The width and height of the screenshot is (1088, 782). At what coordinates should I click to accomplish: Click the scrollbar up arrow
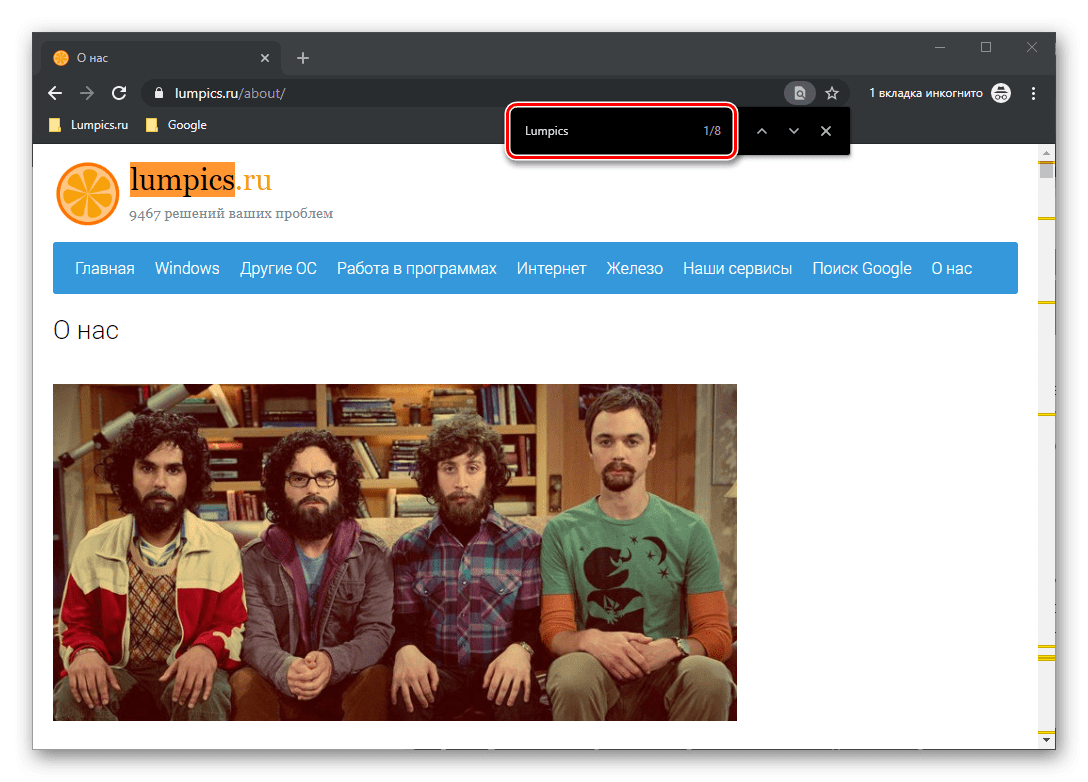point(1046,153)
